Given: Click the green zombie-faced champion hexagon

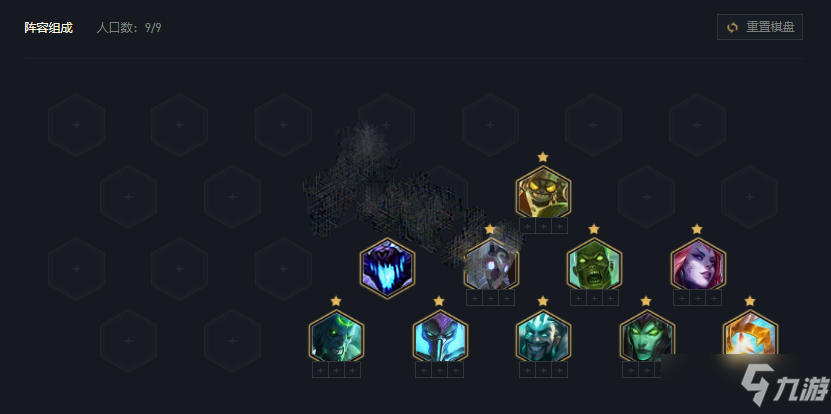Looking at the screenshot, I should point(594,264).
